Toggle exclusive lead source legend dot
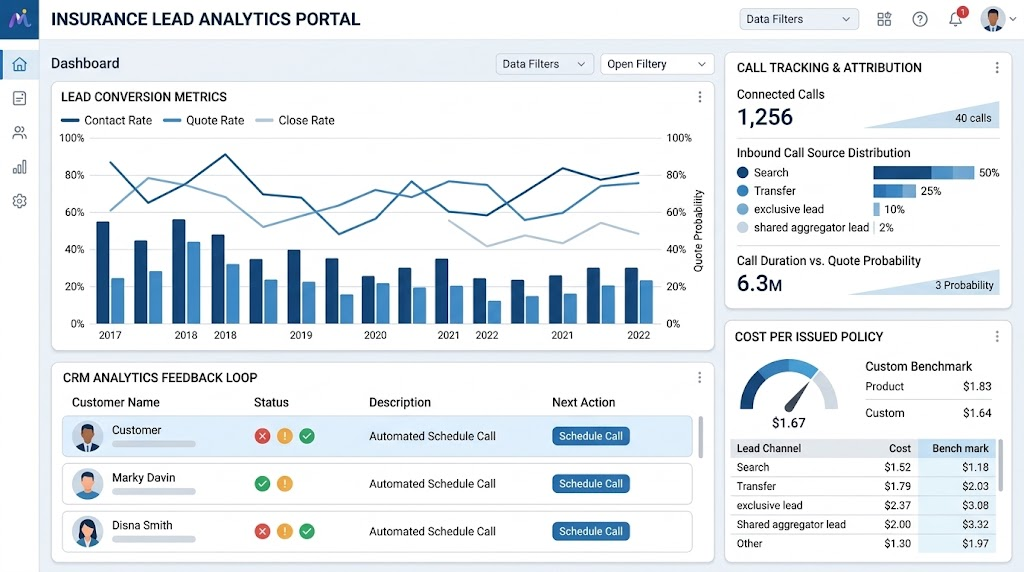Viewport: 1024px width, 572px height. point(743,209)
